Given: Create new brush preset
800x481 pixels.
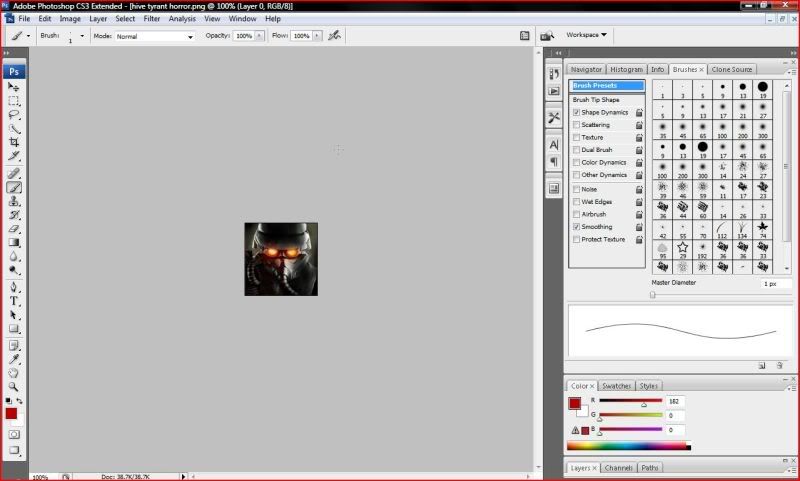Looking at the screenshot, I should tap(762, 366).
